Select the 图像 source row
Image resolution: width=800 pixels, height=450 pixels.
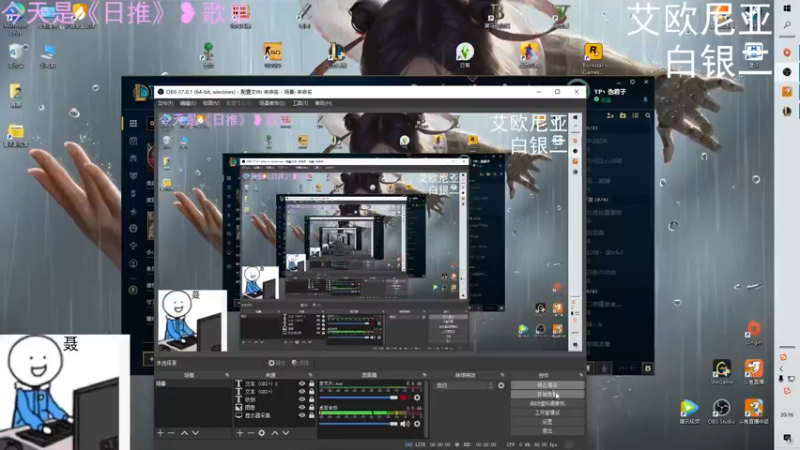(274, 408)
